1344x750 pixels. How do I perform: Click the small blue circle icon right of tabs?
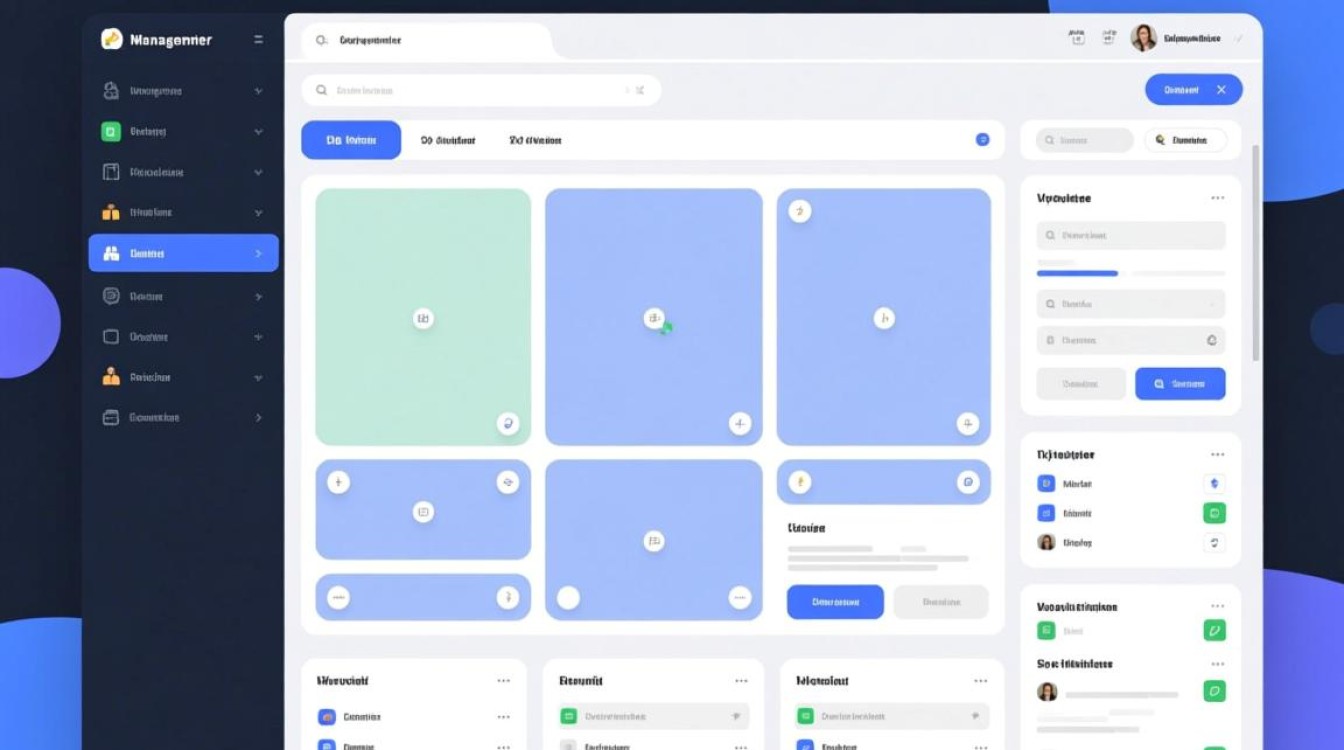tap(982, 140)
